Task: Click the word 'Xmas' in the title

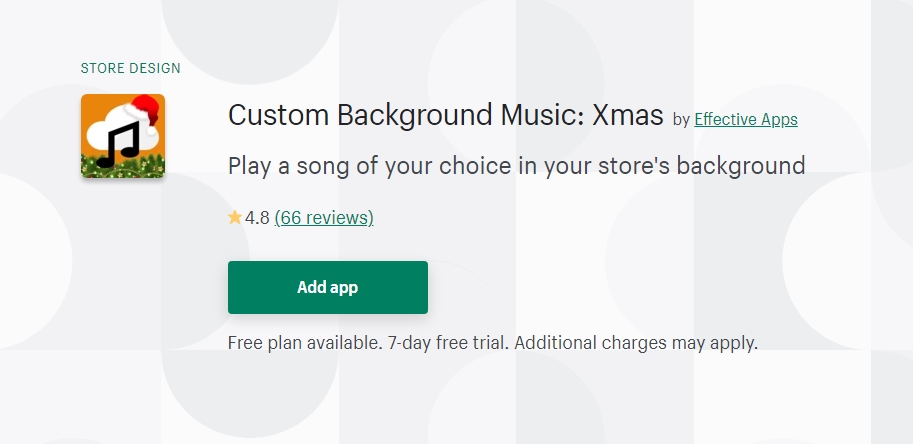Action: 628,115
